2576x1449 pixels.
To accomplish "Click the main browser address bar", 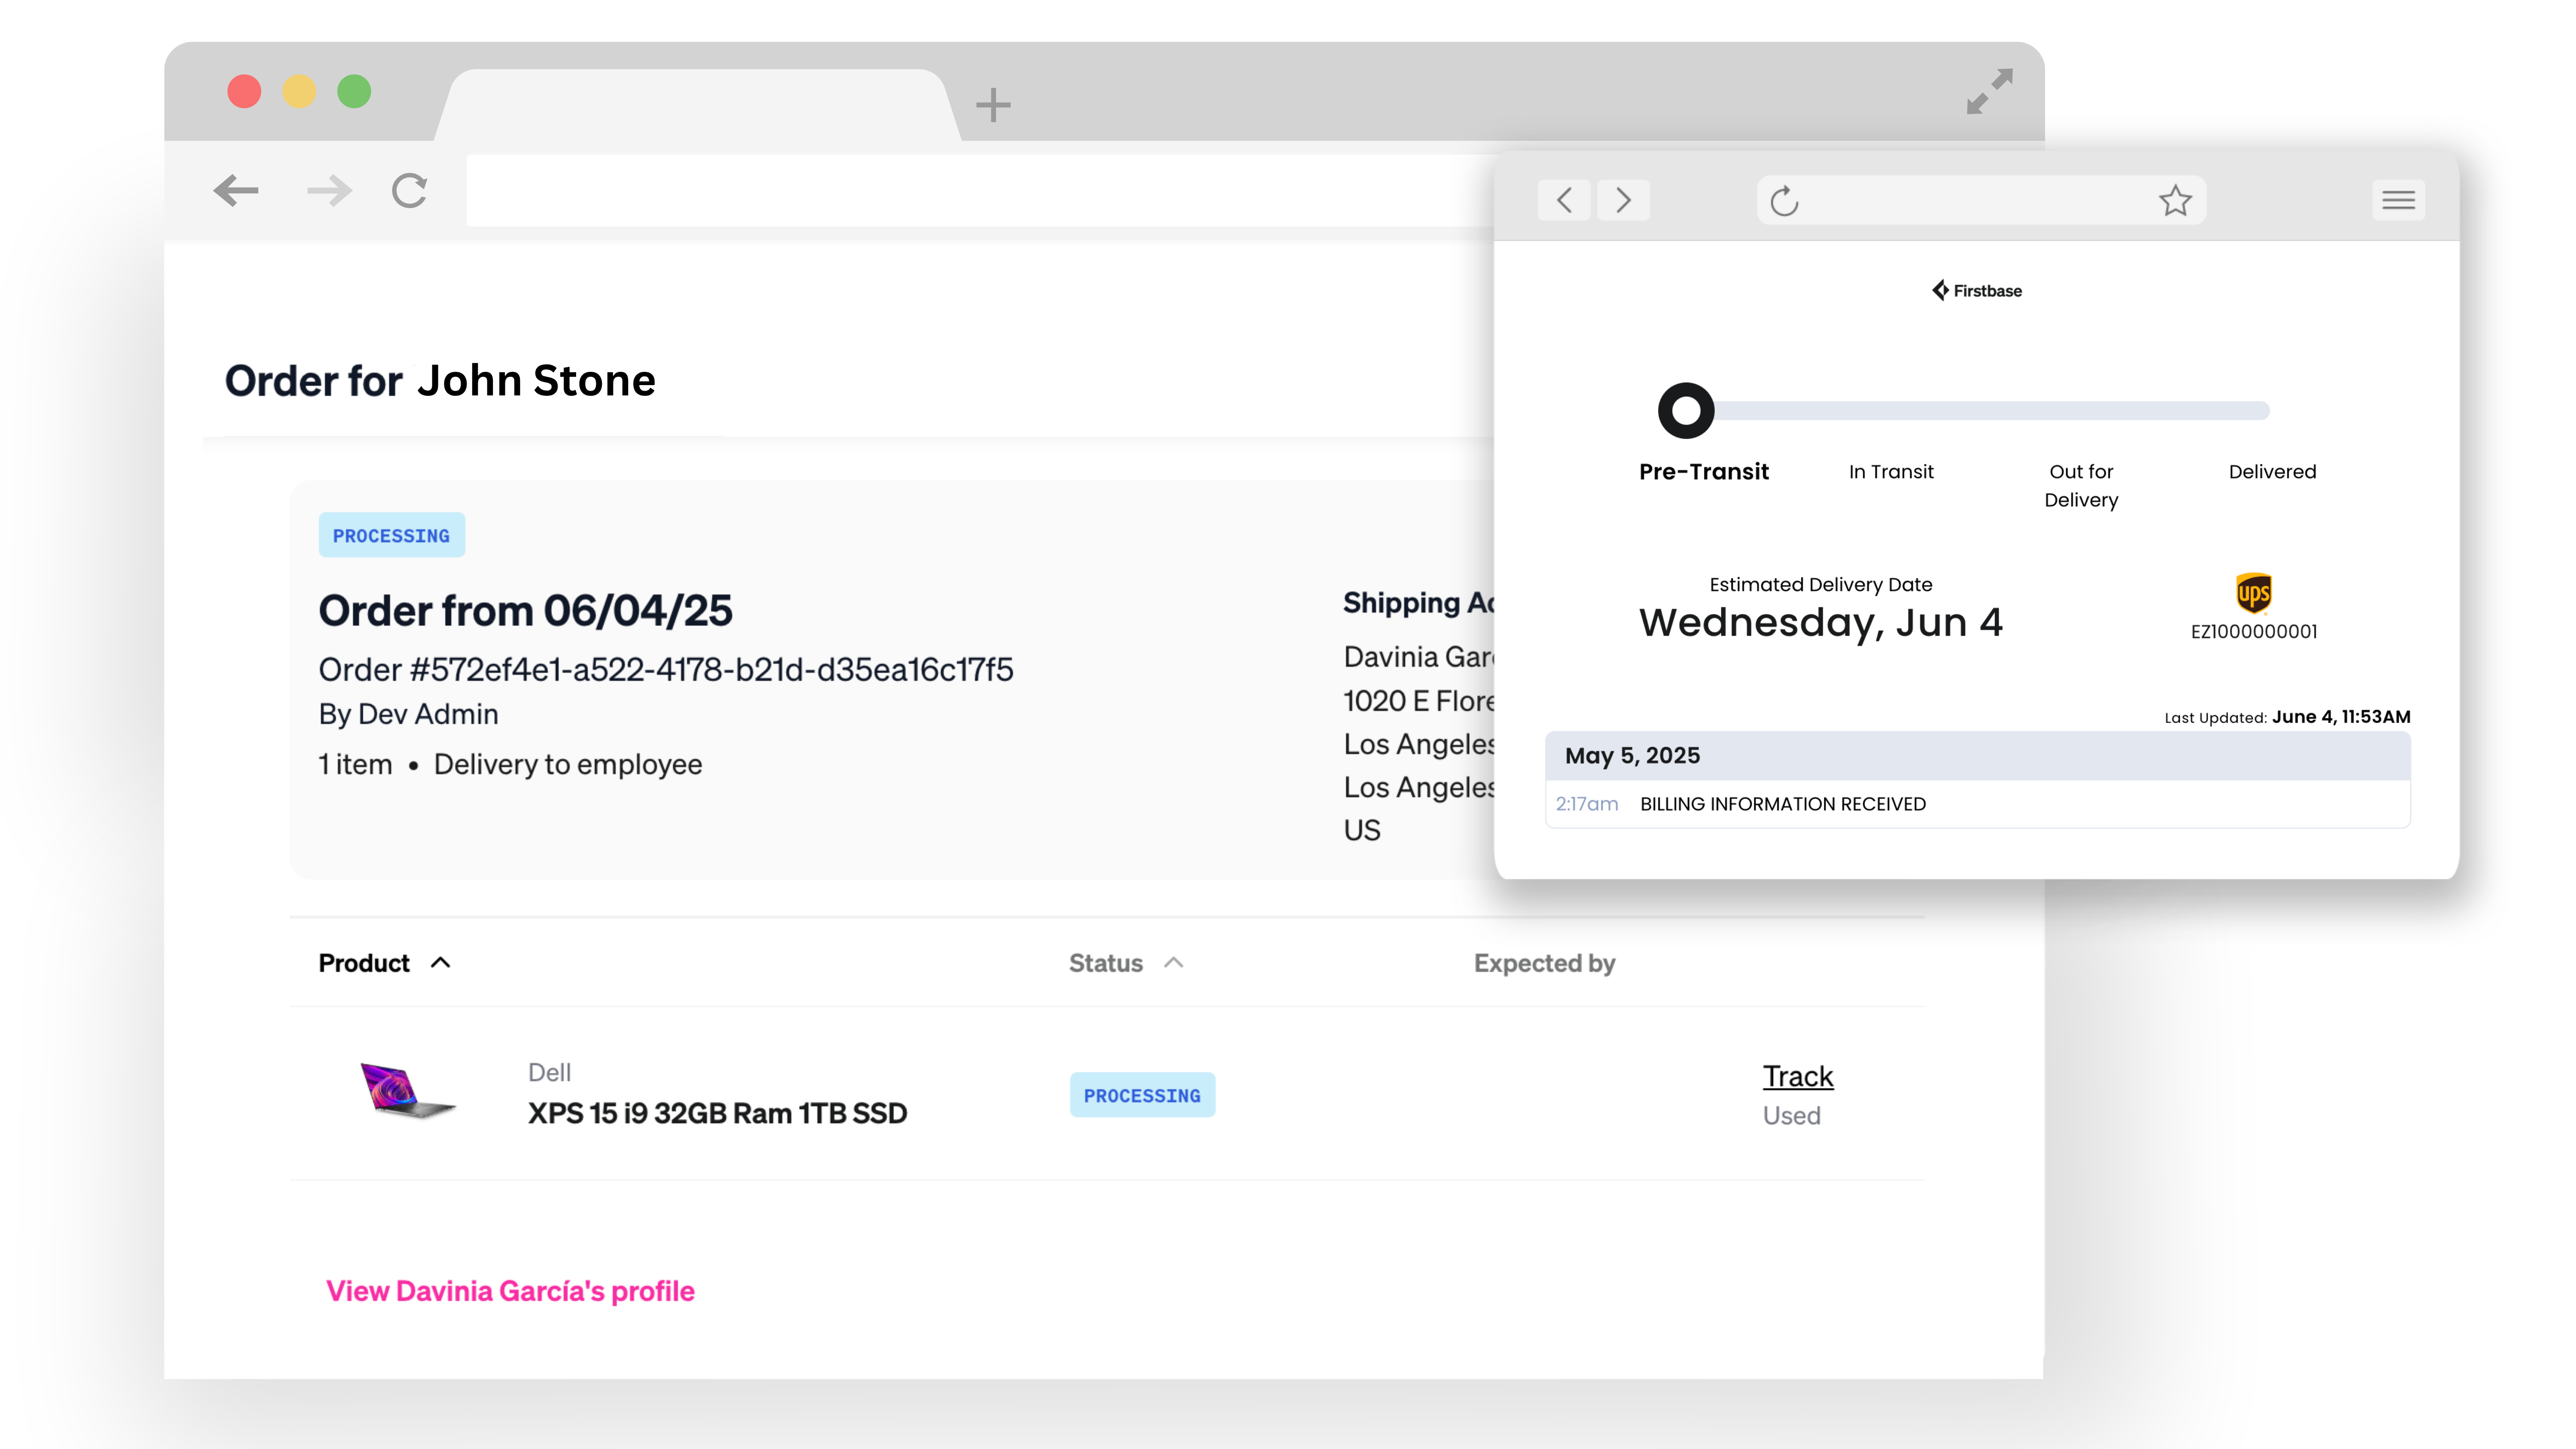I will tap(980, 190).
